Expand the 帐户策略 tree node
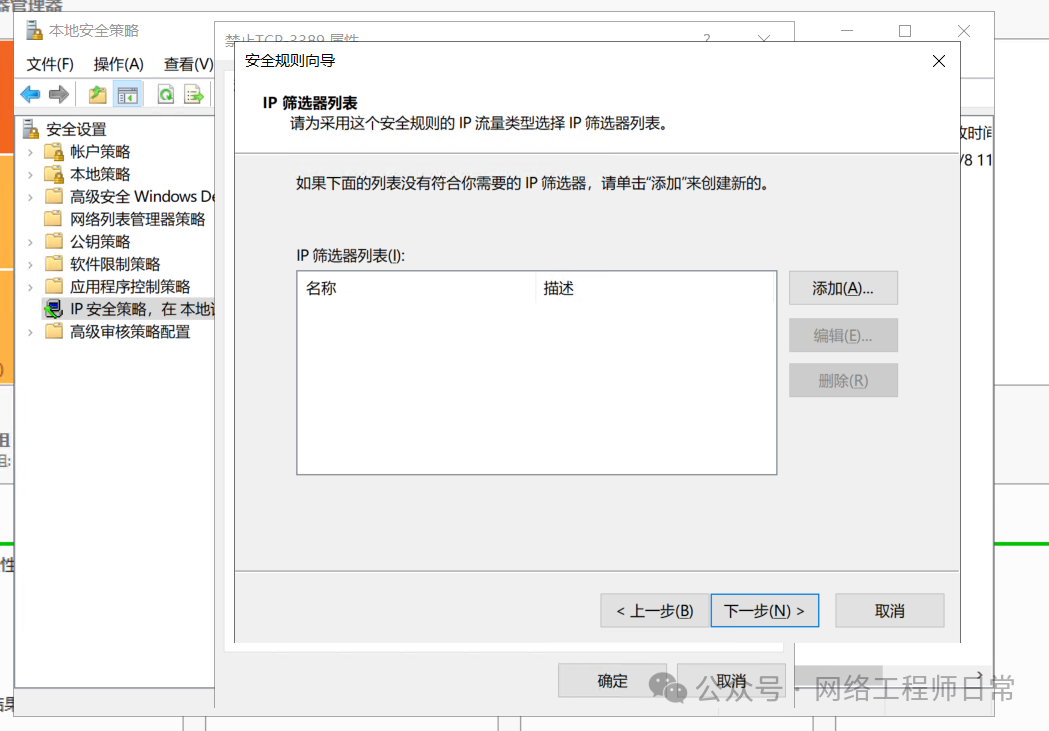1049x731 pixels. (x=30, y=152)
